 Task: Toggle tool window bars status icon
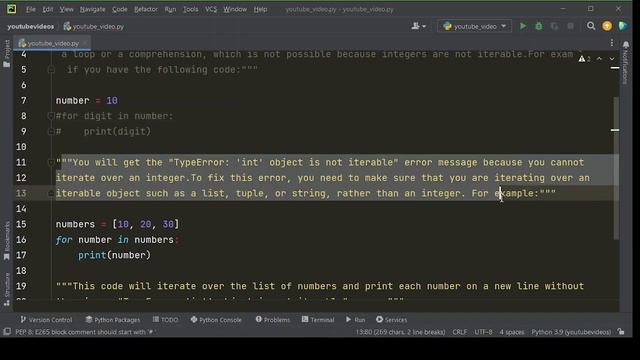7,332
